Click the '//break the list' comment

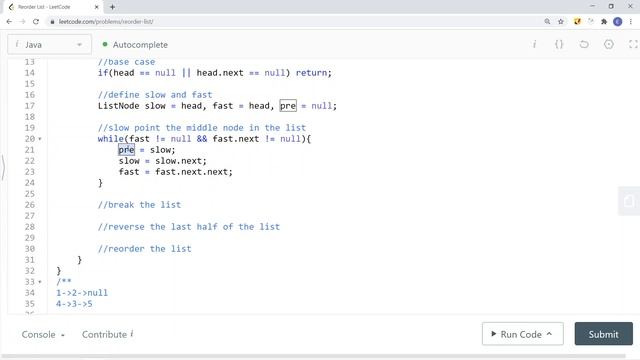[x=139, y=205]
